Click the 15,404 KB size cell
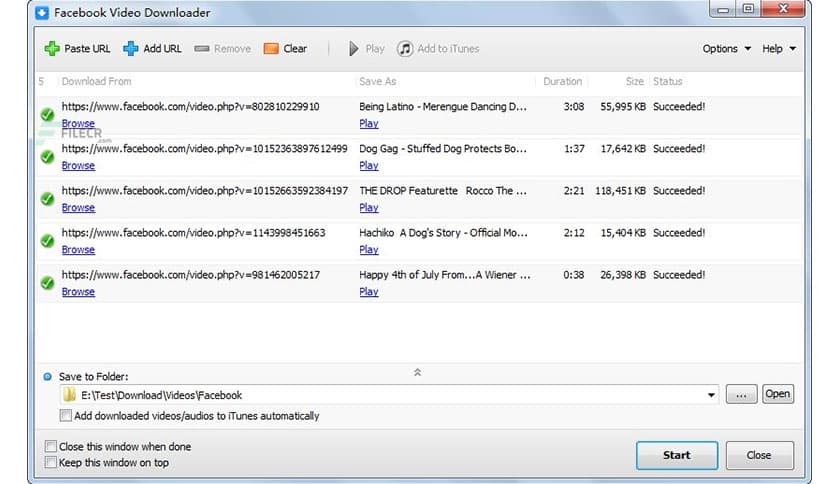This screenshot has width=836, height=484. [623, 233]
